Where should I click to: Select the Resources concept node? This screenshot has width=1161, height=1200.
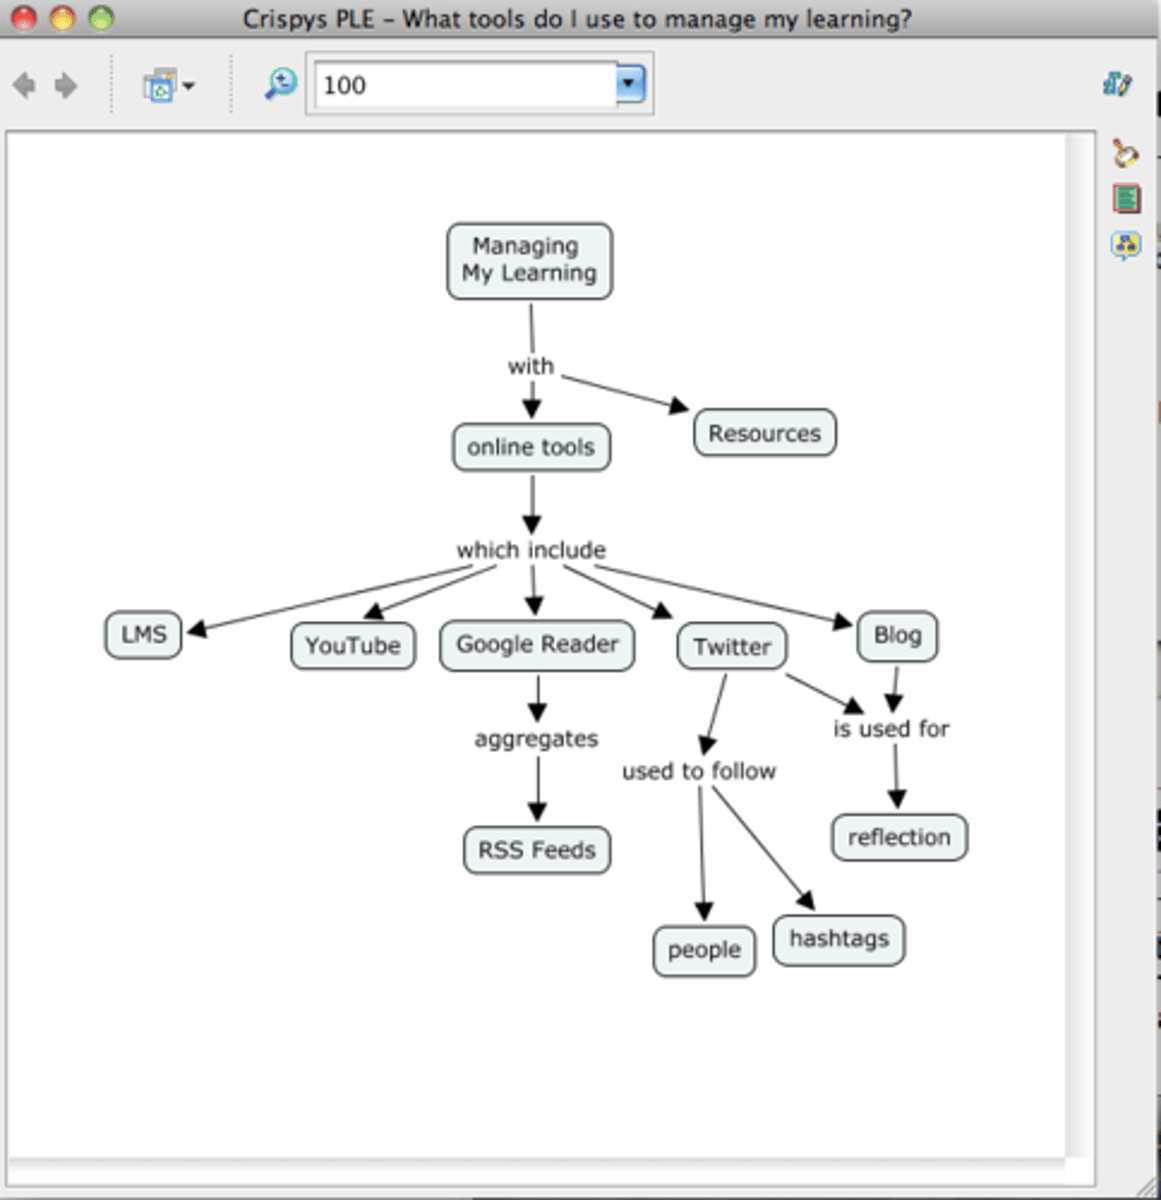click(x=765, y=433)
